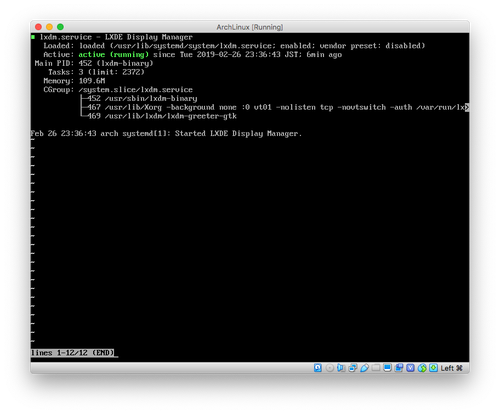Click the pager status lines 1-12/12 (END)
This screenshot has width=500, height=414.
[x=72, y=353]
